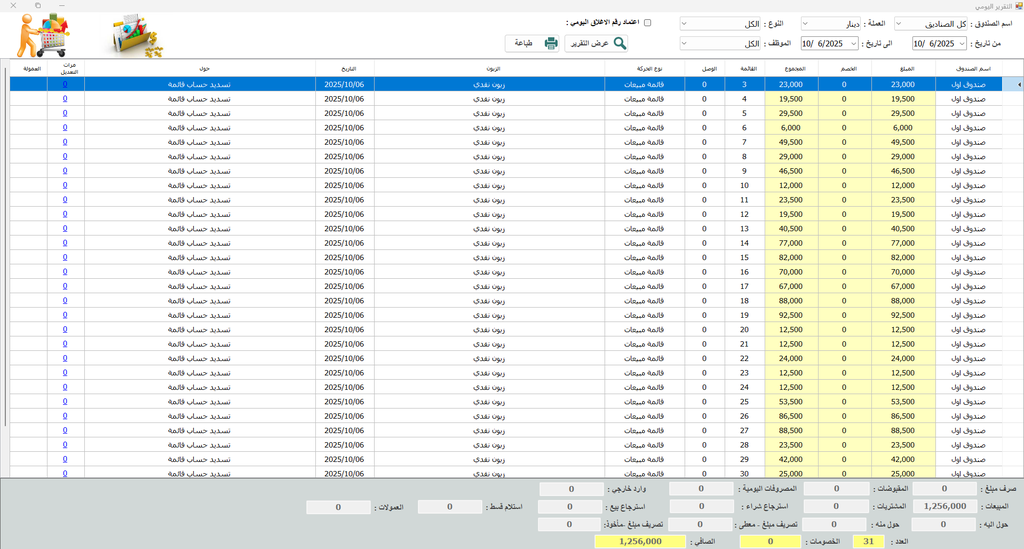Click the edit-count link for invoice 10
1024x549 pixels.
click(65, 185)
